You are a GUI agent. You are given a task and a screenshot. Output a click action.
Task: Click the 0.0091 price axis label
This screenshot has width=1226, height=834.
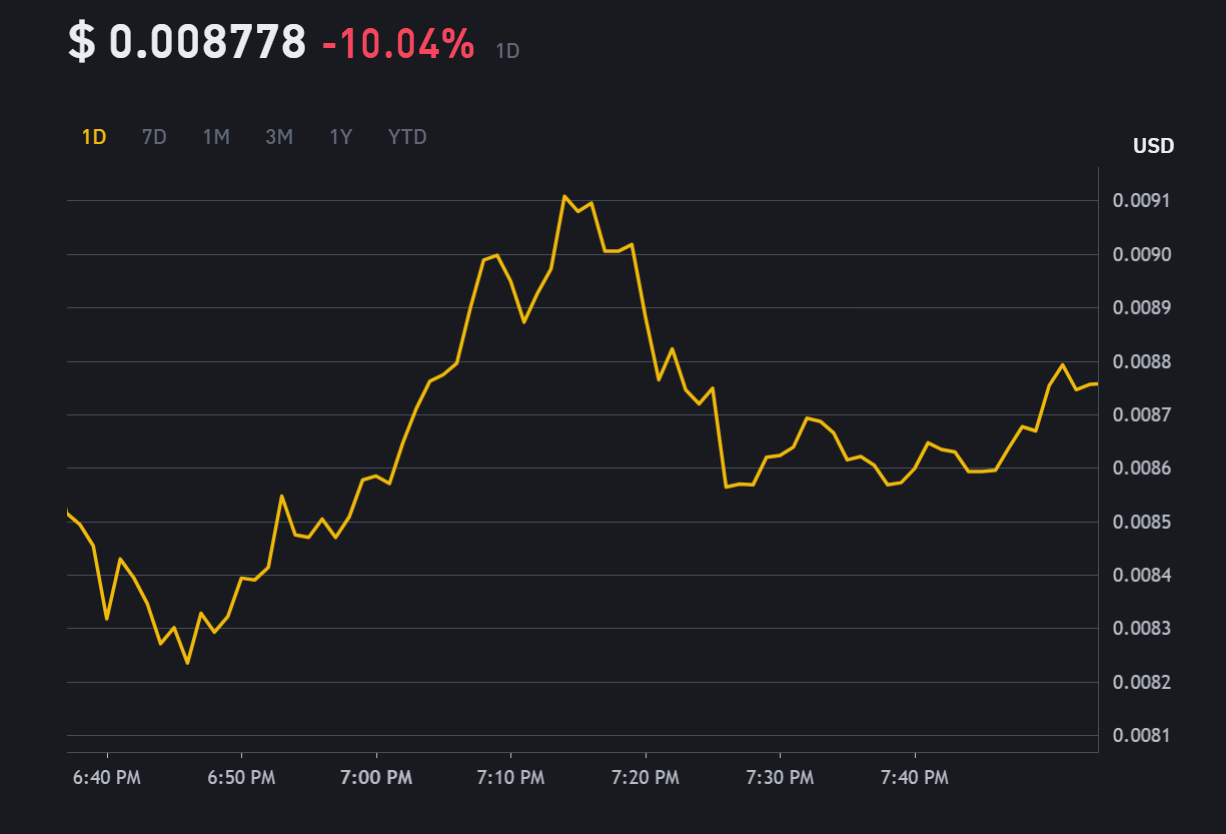click(1141, 201)
